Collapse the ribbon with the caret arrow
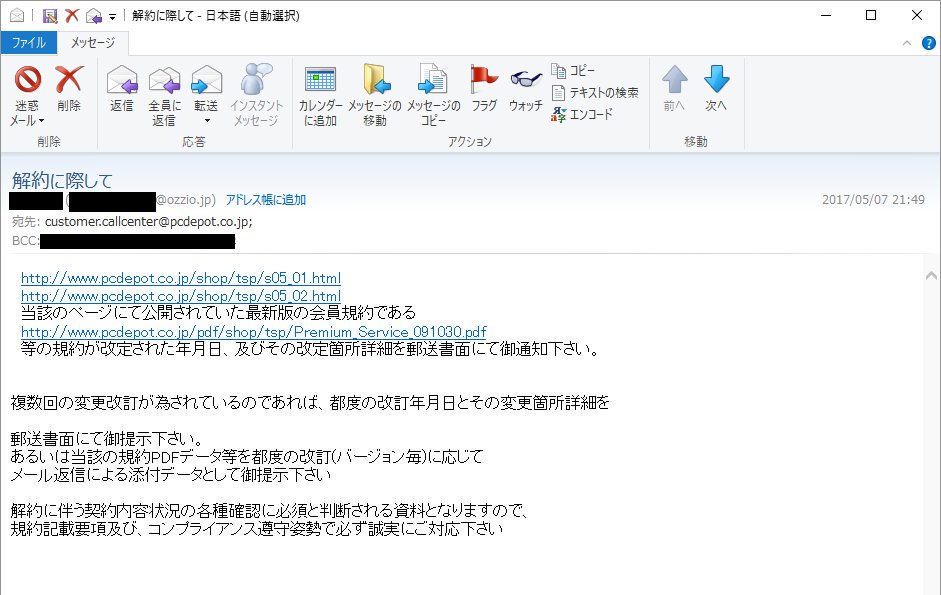This screenshot has width=941, height=595. 907,43
